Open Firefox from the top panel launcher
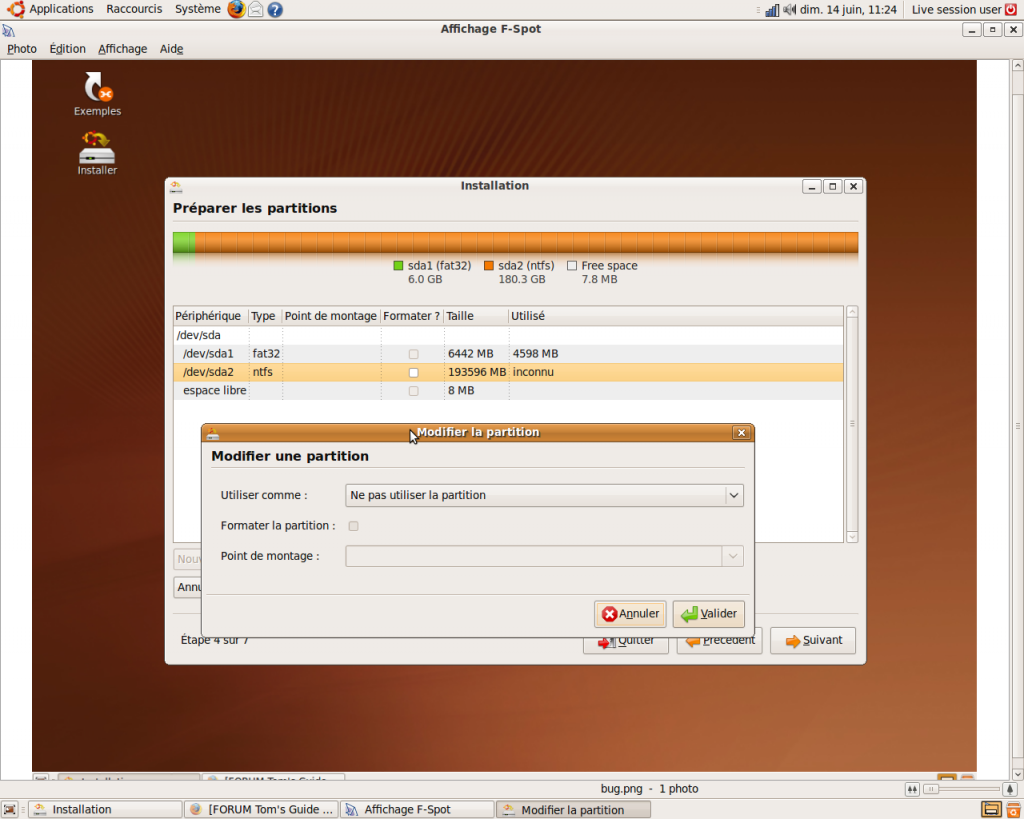 click(x=236, y=9)
